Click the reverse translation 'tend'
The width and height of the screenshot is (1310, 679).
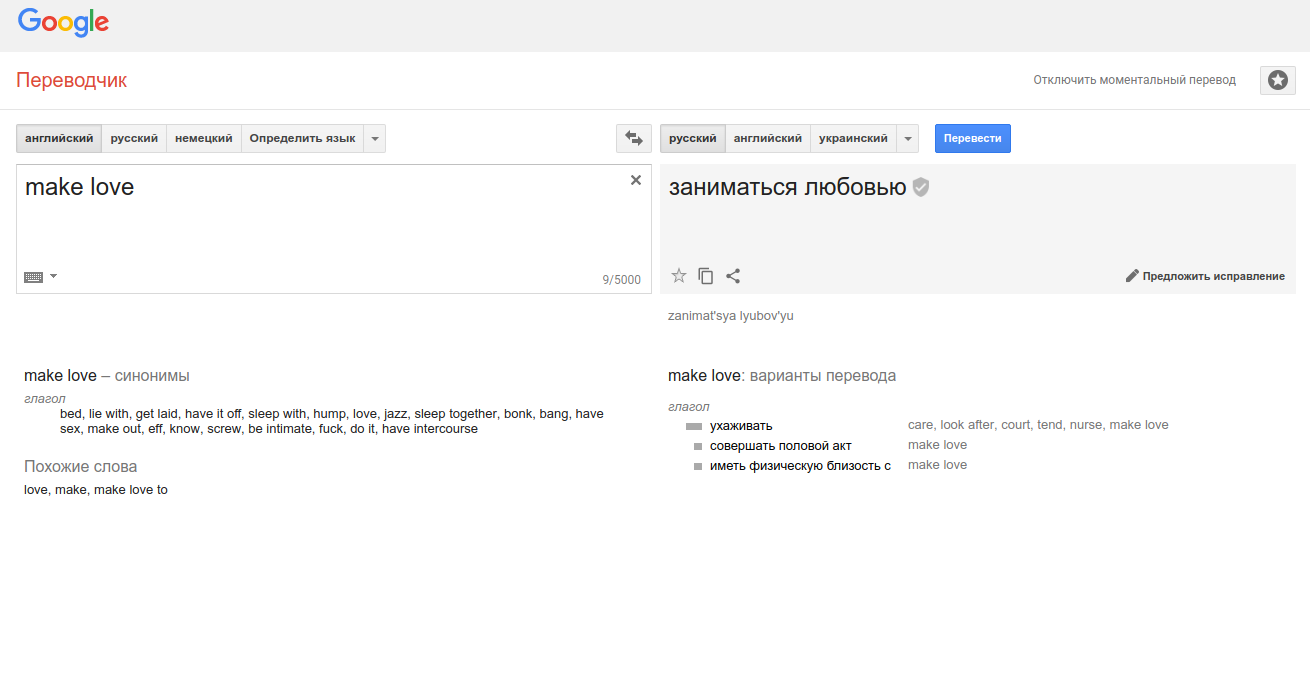click(x=1050, y=425)
